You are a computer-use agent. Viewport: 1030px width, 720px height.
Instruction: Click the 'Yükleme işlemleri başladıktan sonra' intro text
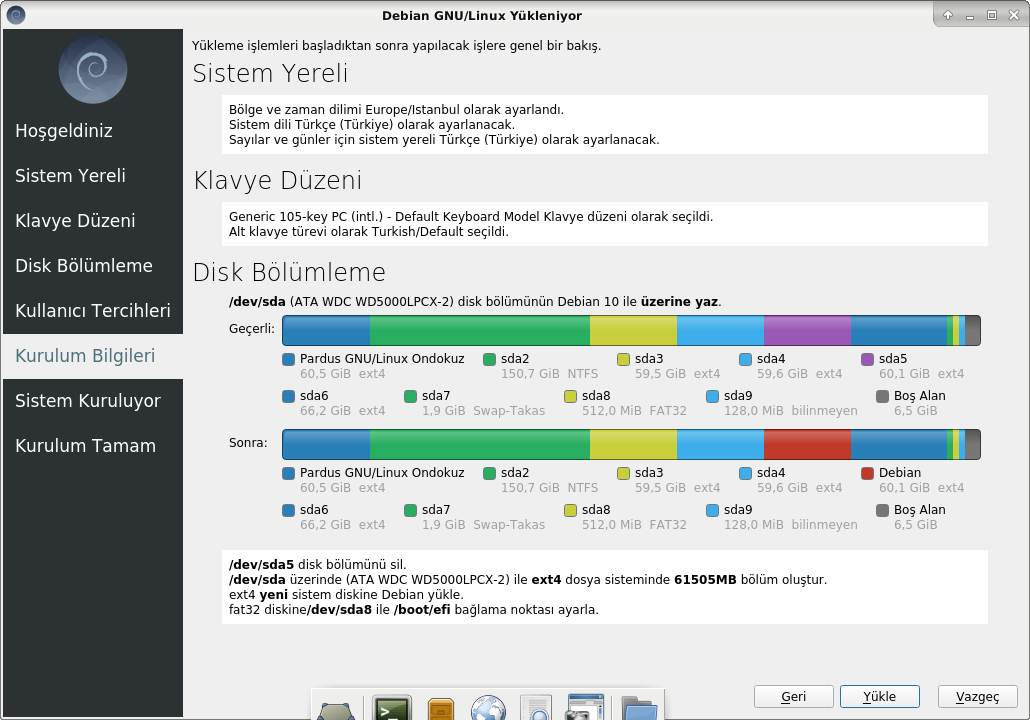pos(396,46)
